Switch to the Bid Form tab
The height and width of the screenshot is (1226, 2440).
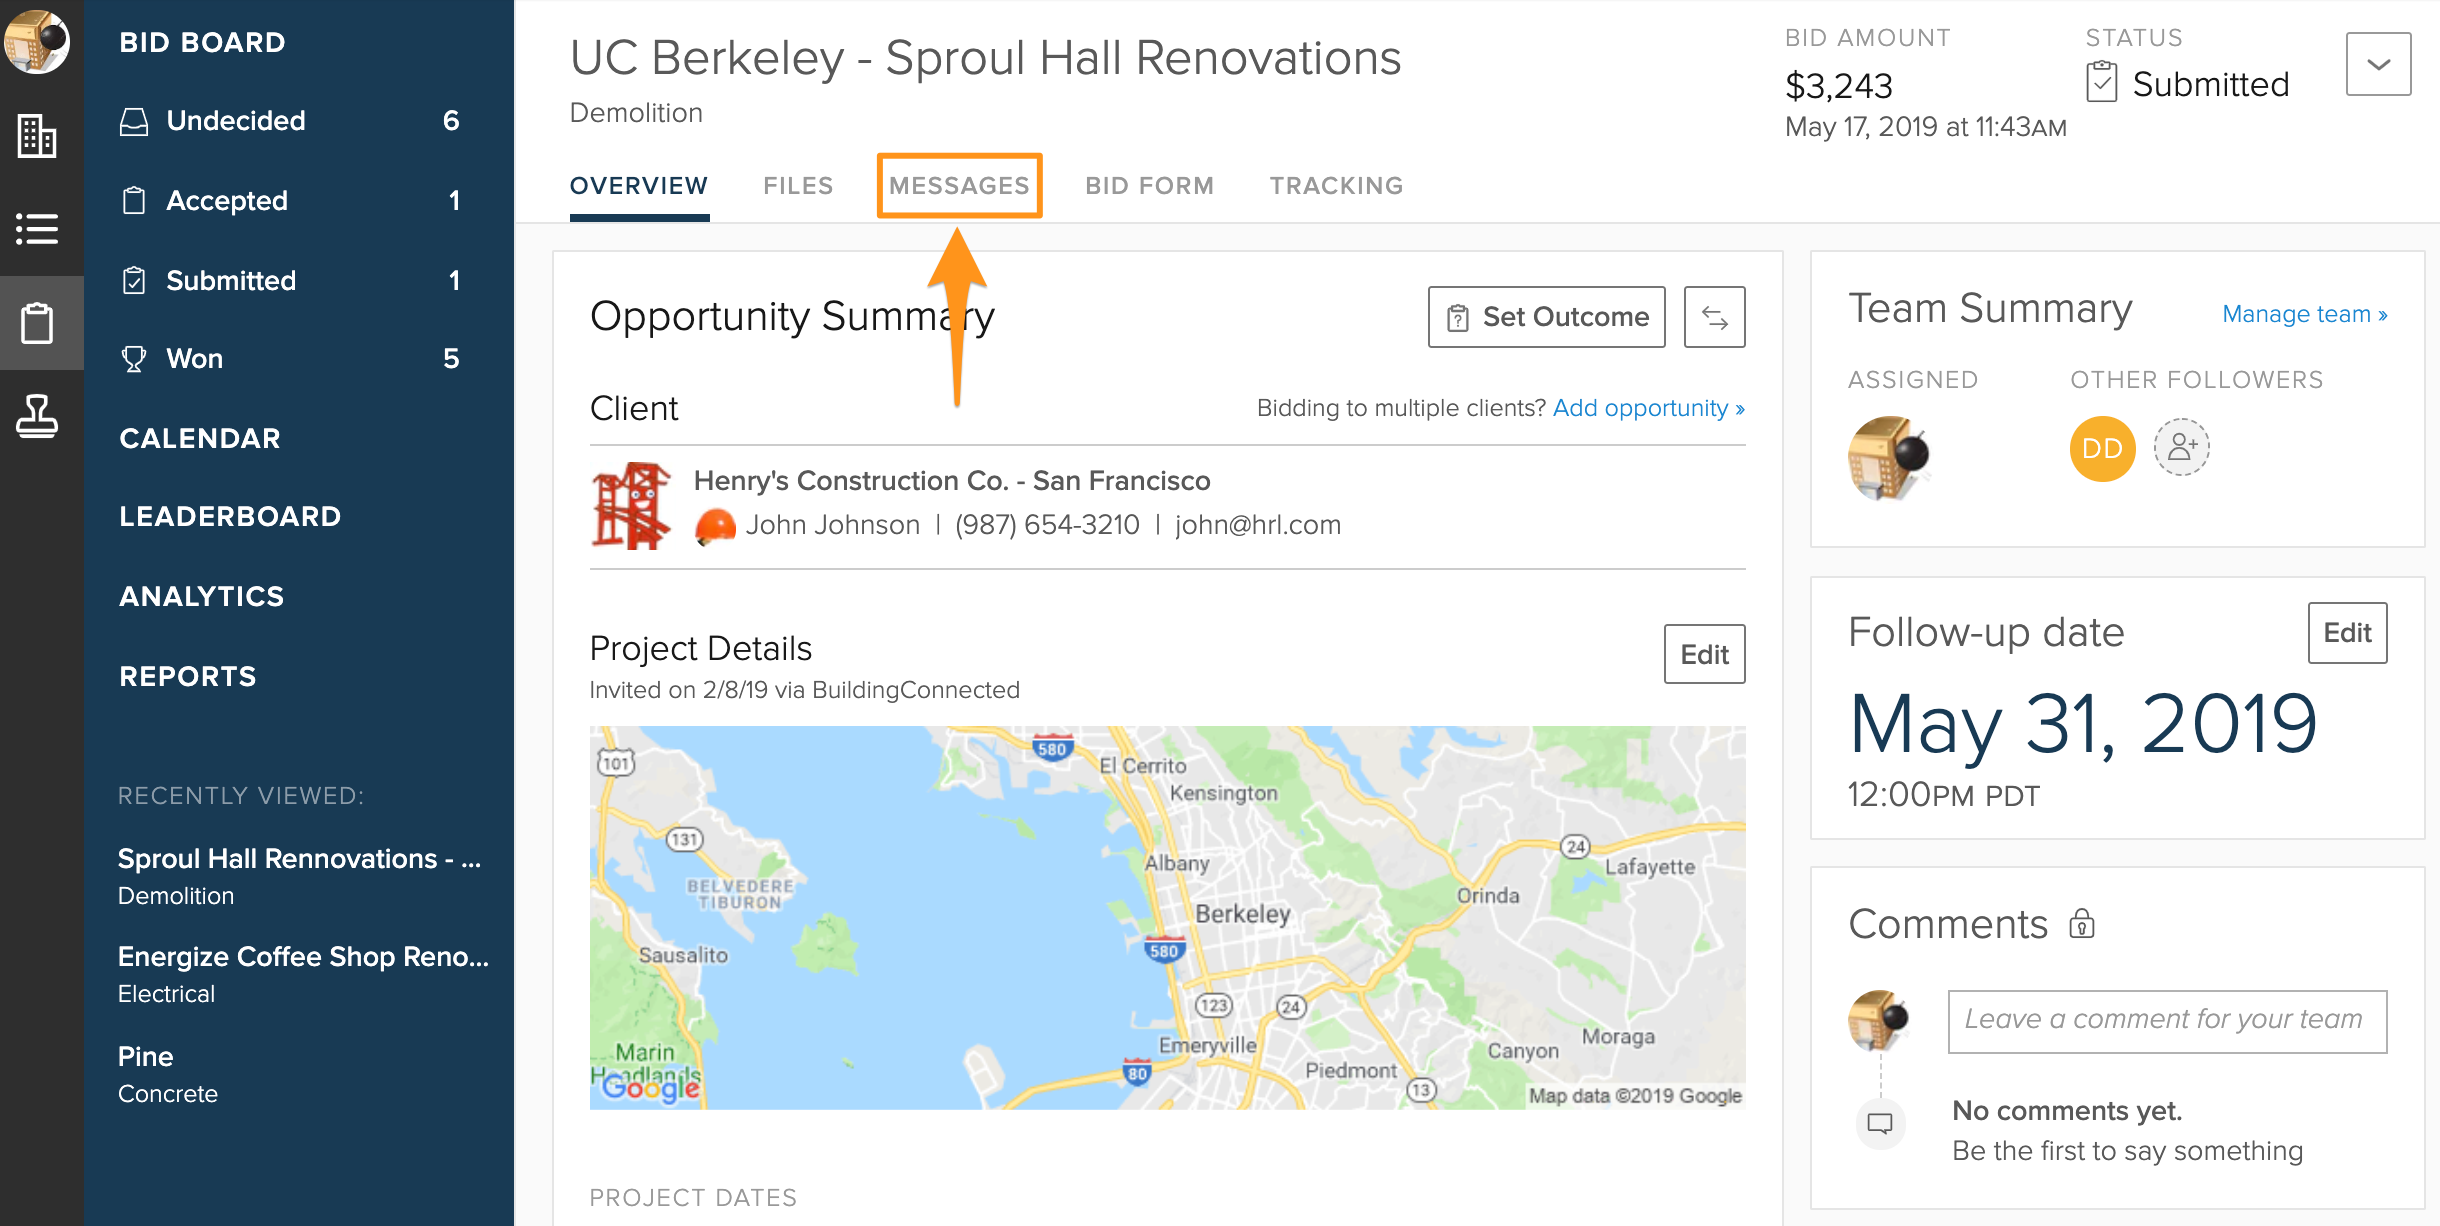1149,186
